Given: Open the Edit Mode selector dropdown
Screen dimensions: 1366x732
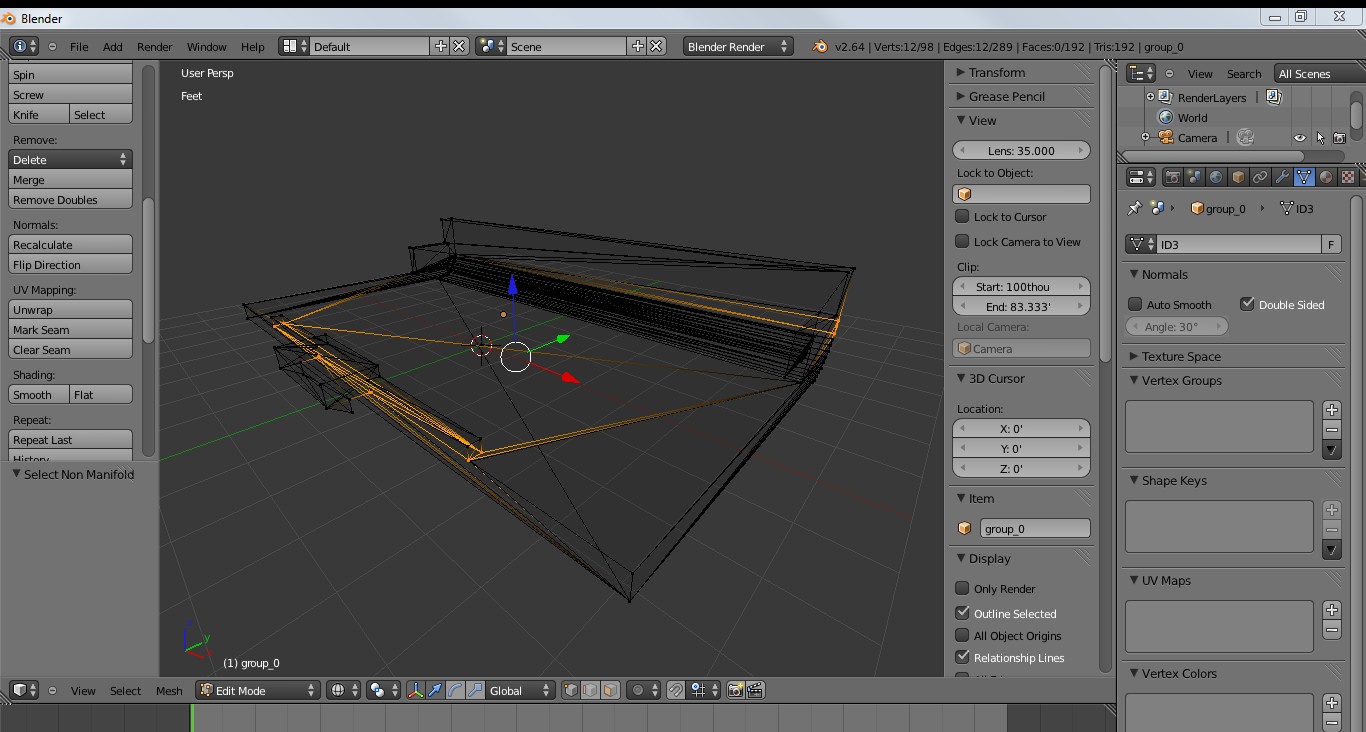Looking at the screenshot, I should pos(258,690).
